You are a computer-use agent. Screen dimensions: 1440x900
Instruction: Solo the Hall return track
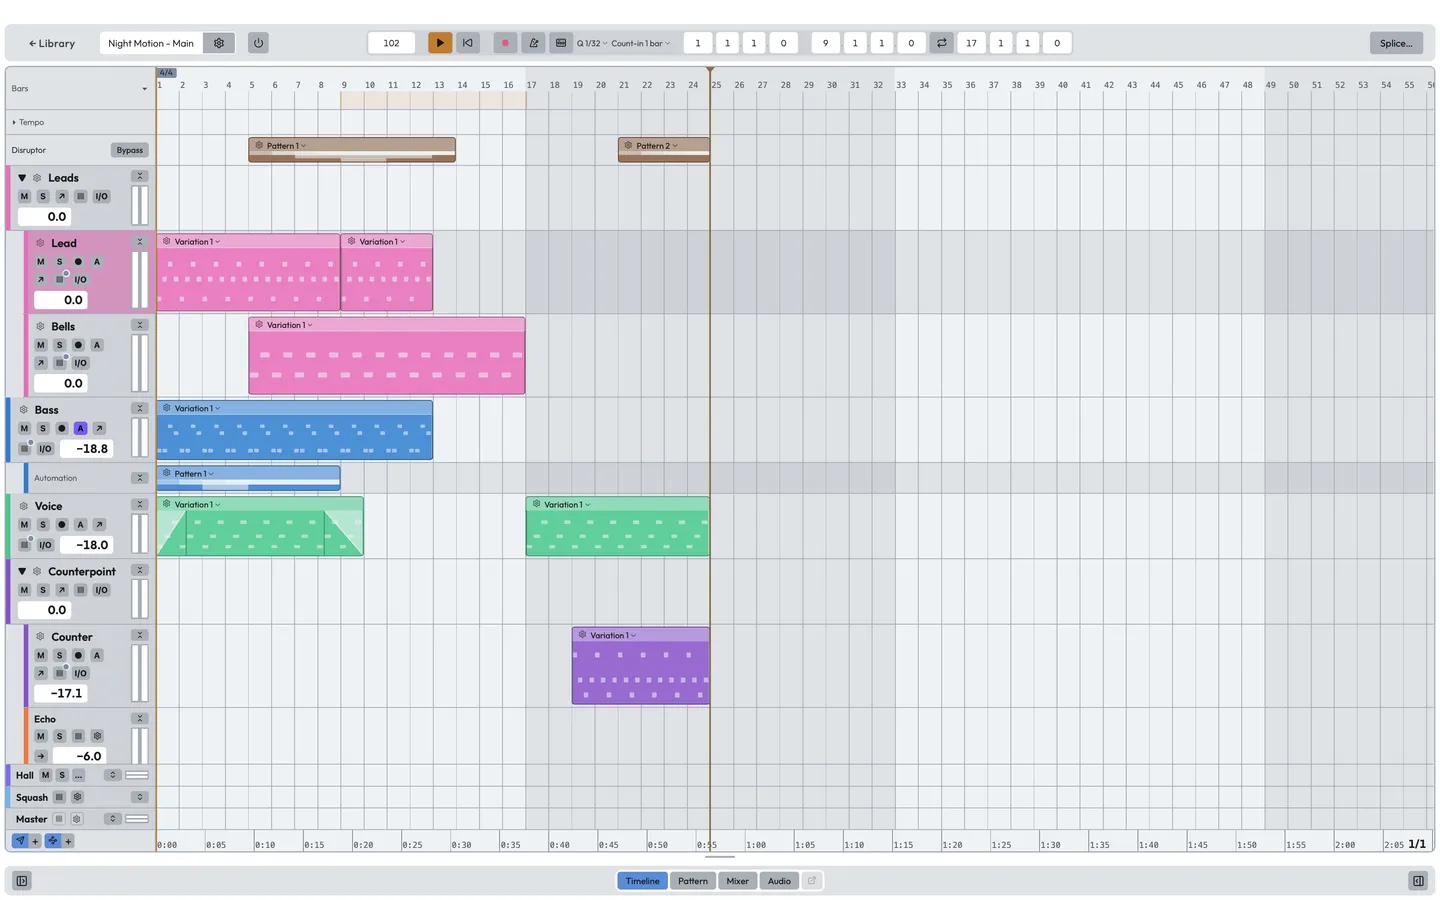(62, 775)
